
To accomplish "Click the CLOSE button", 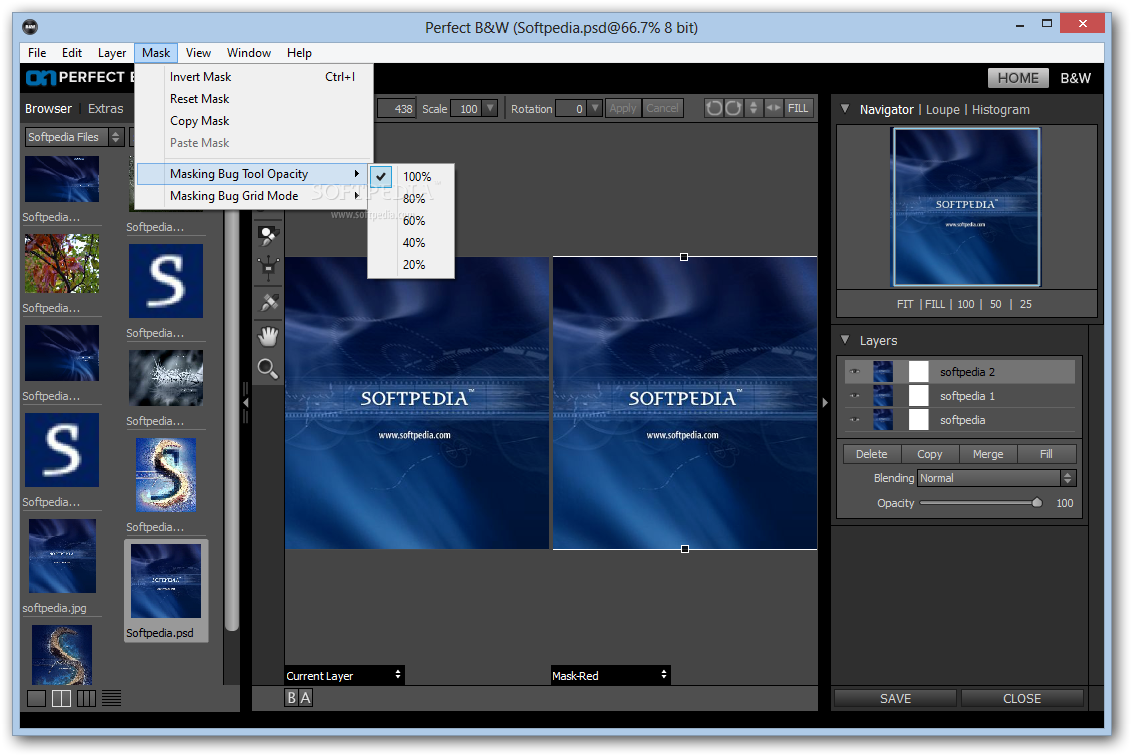I will click(x=1022, y=698).
